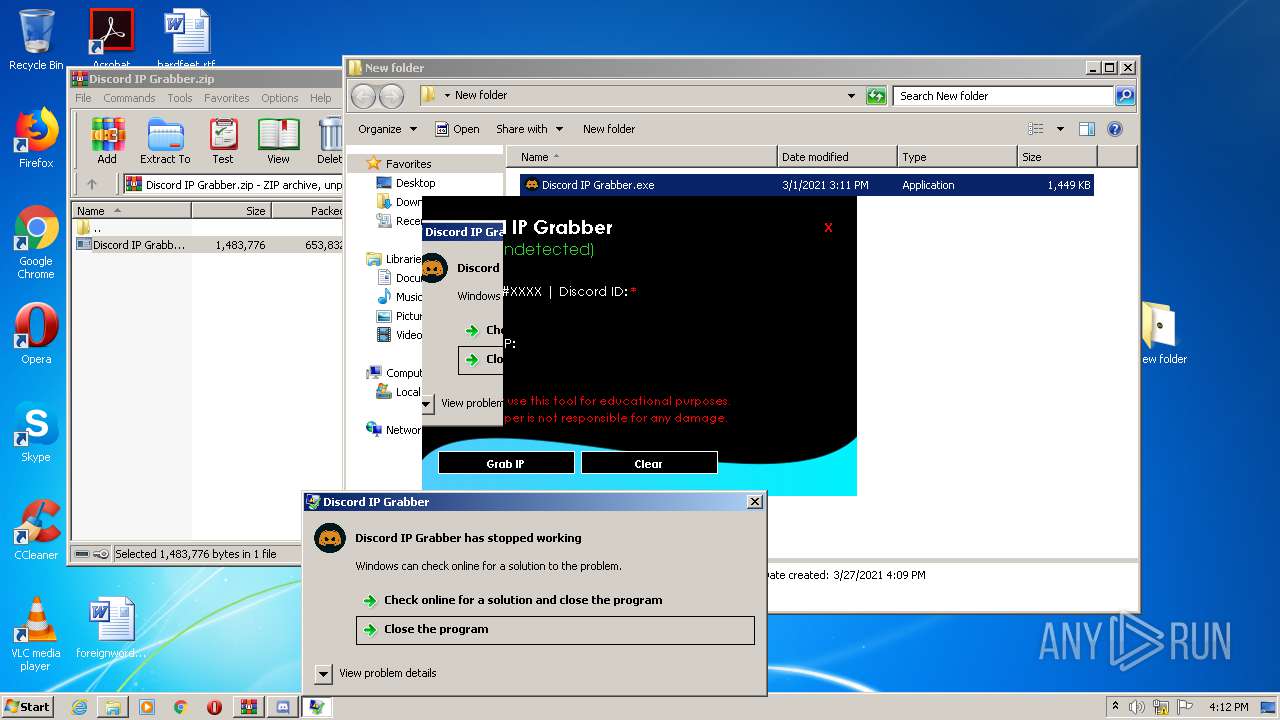Click the red X in Discord IP Grabber
The image size is (1280, 720).
click(x=828, y=228)
